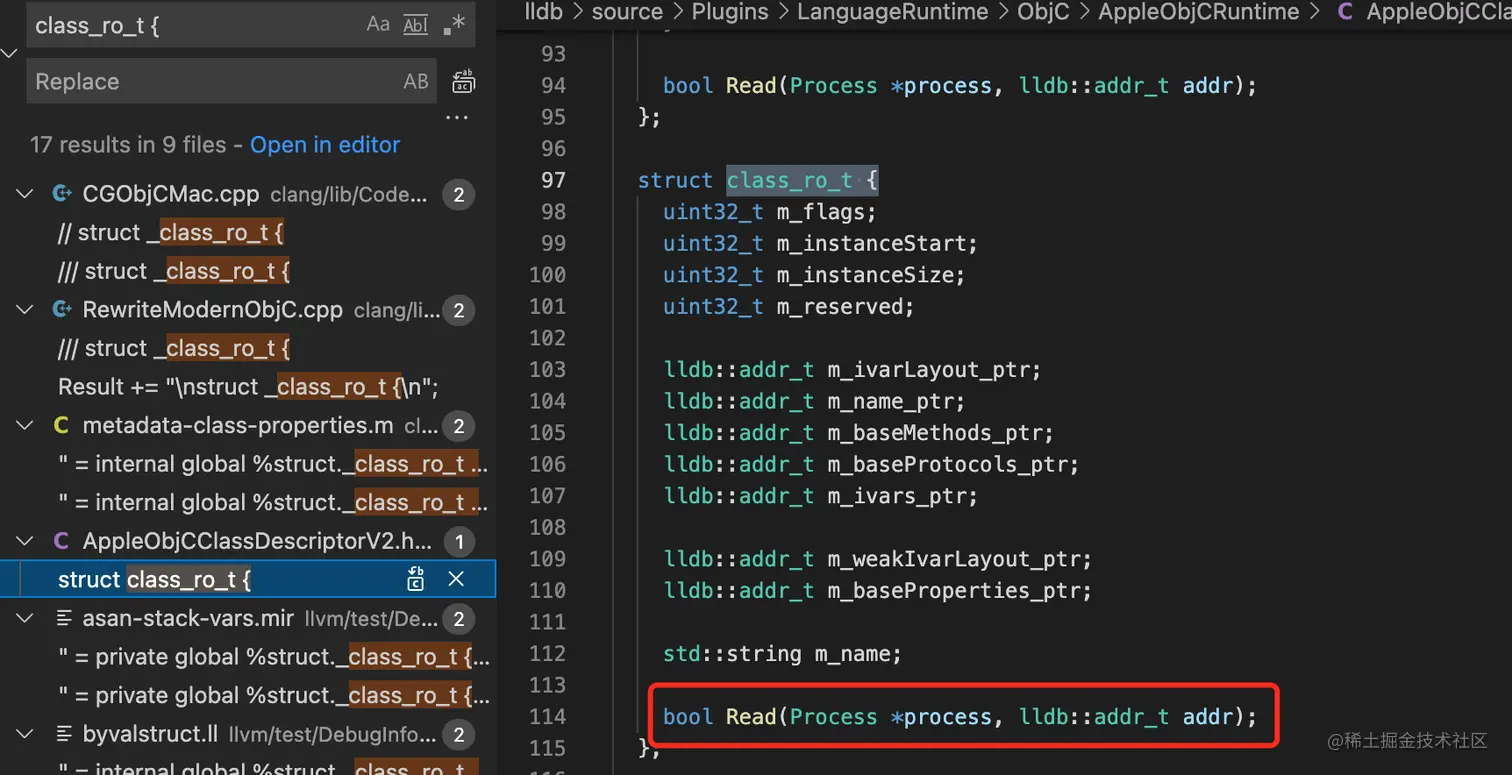Toggle Use Regular Expression option
1512x775 pixels.
tap(453, 25)
